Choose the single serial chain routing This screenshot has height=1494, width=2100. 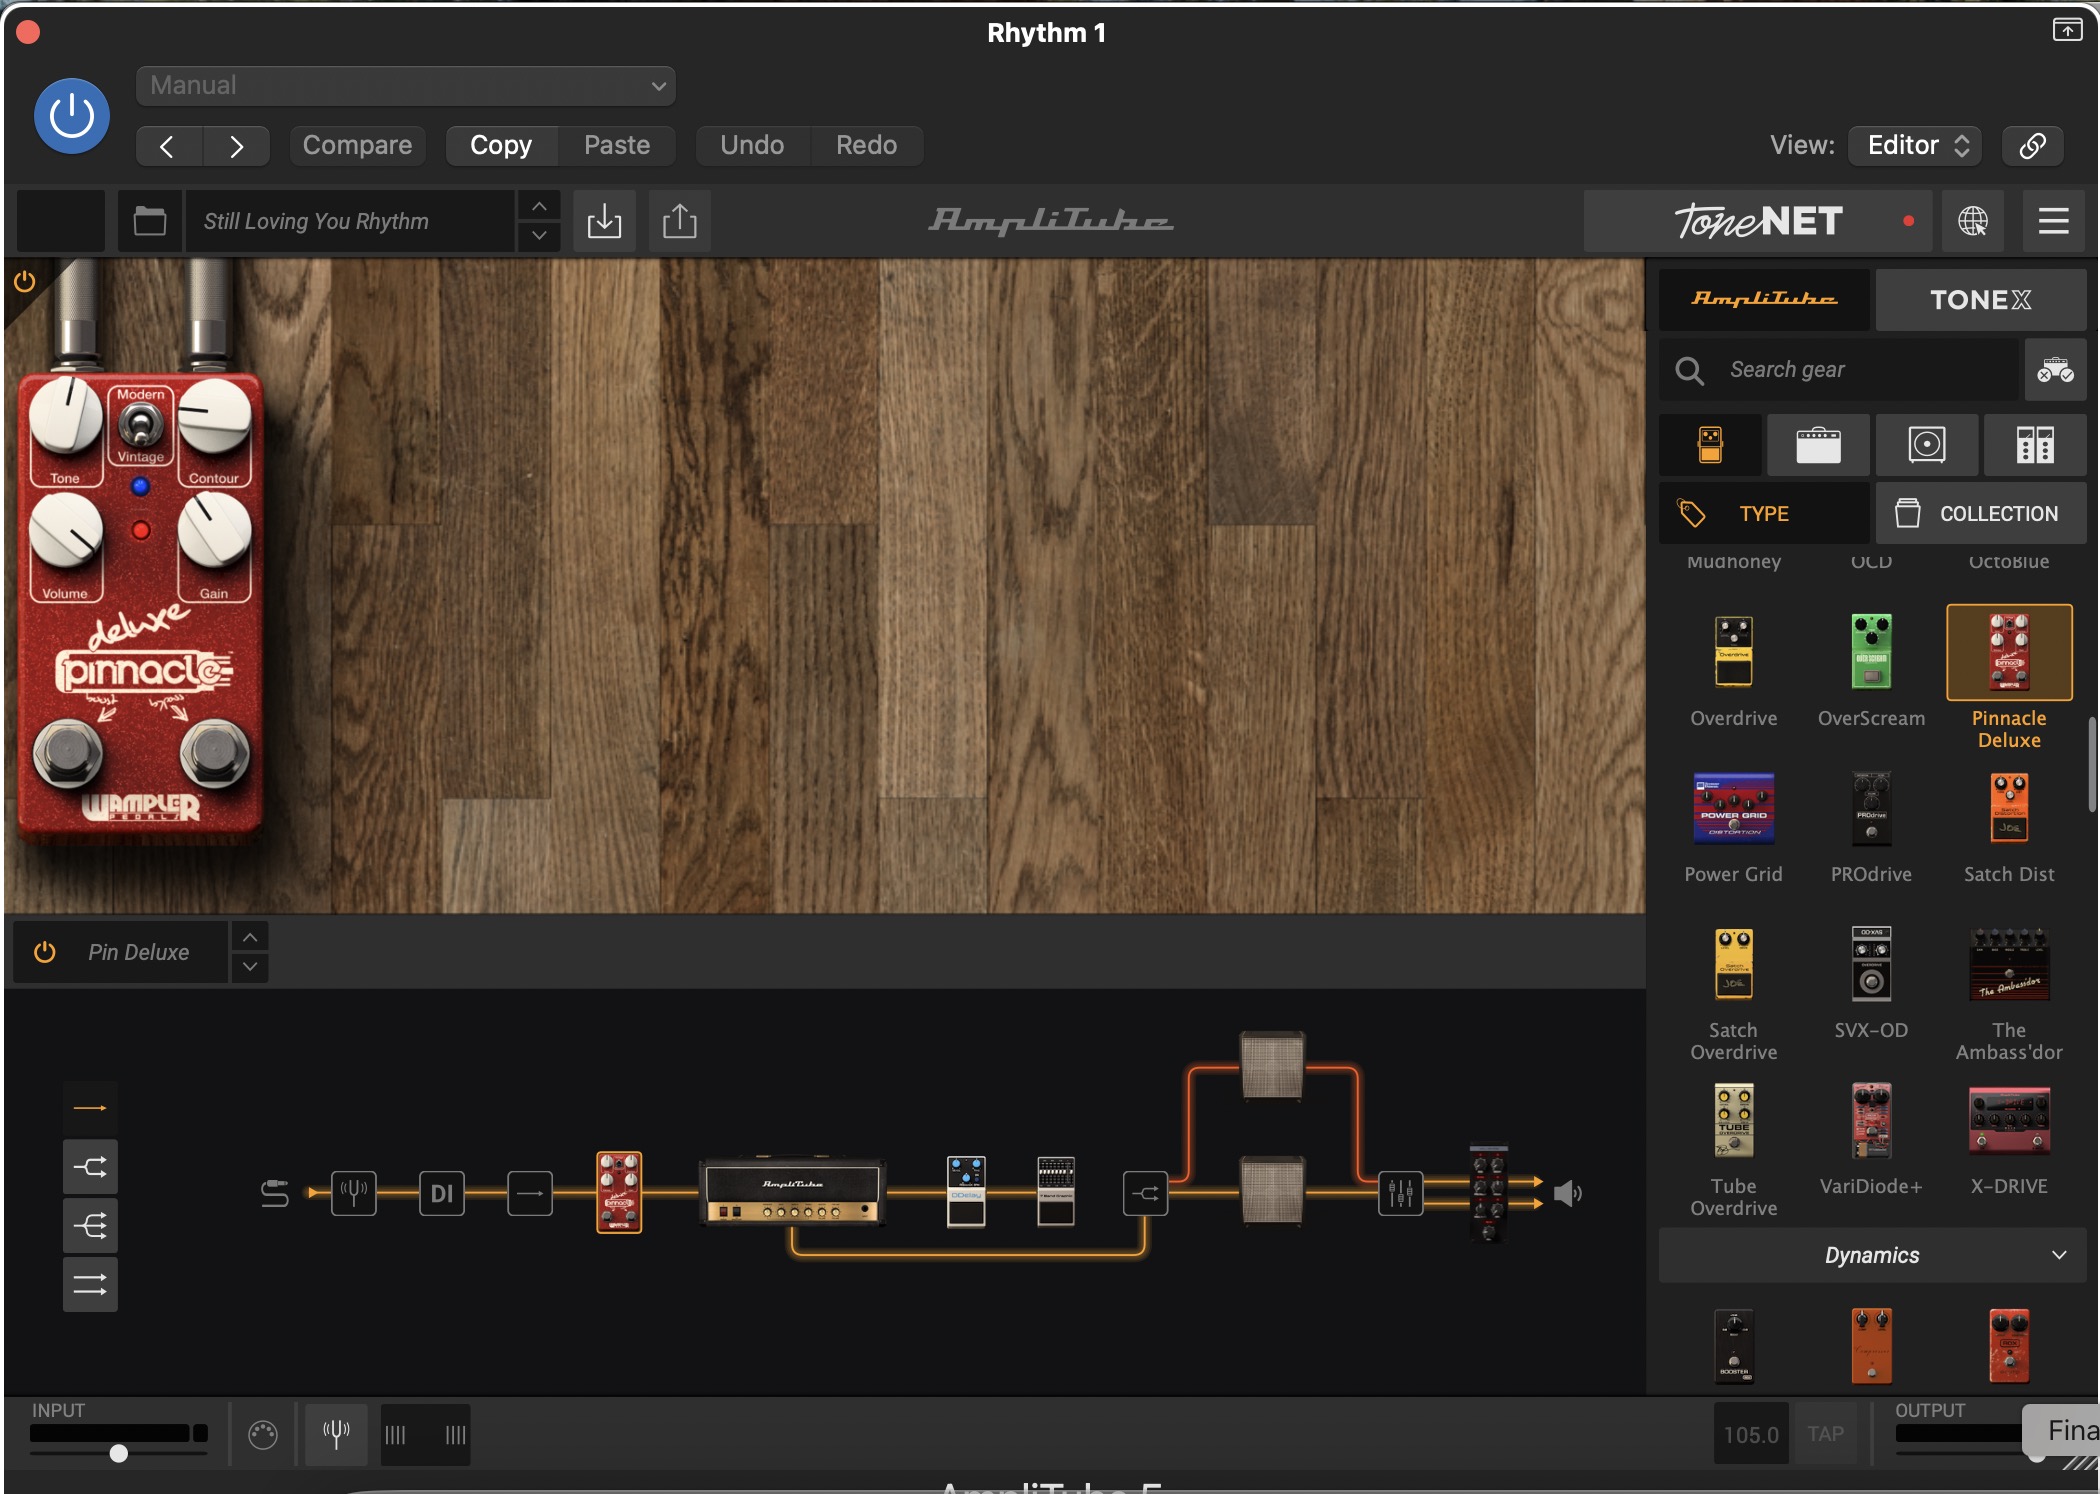click(x=90, y=1108)
